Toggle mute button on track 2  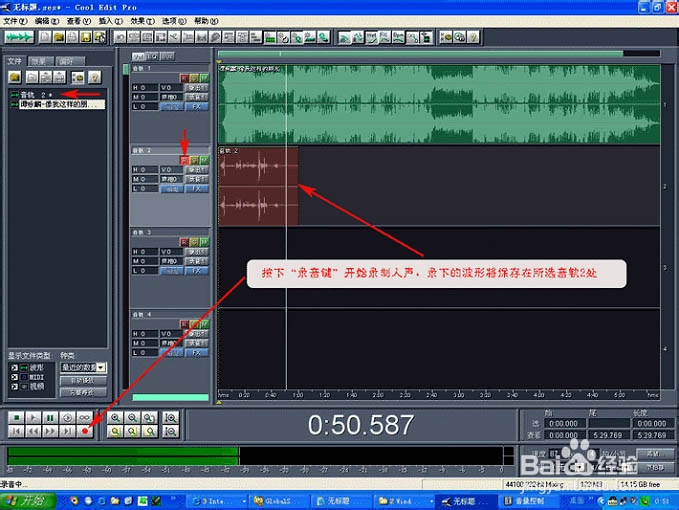(204, 160)
